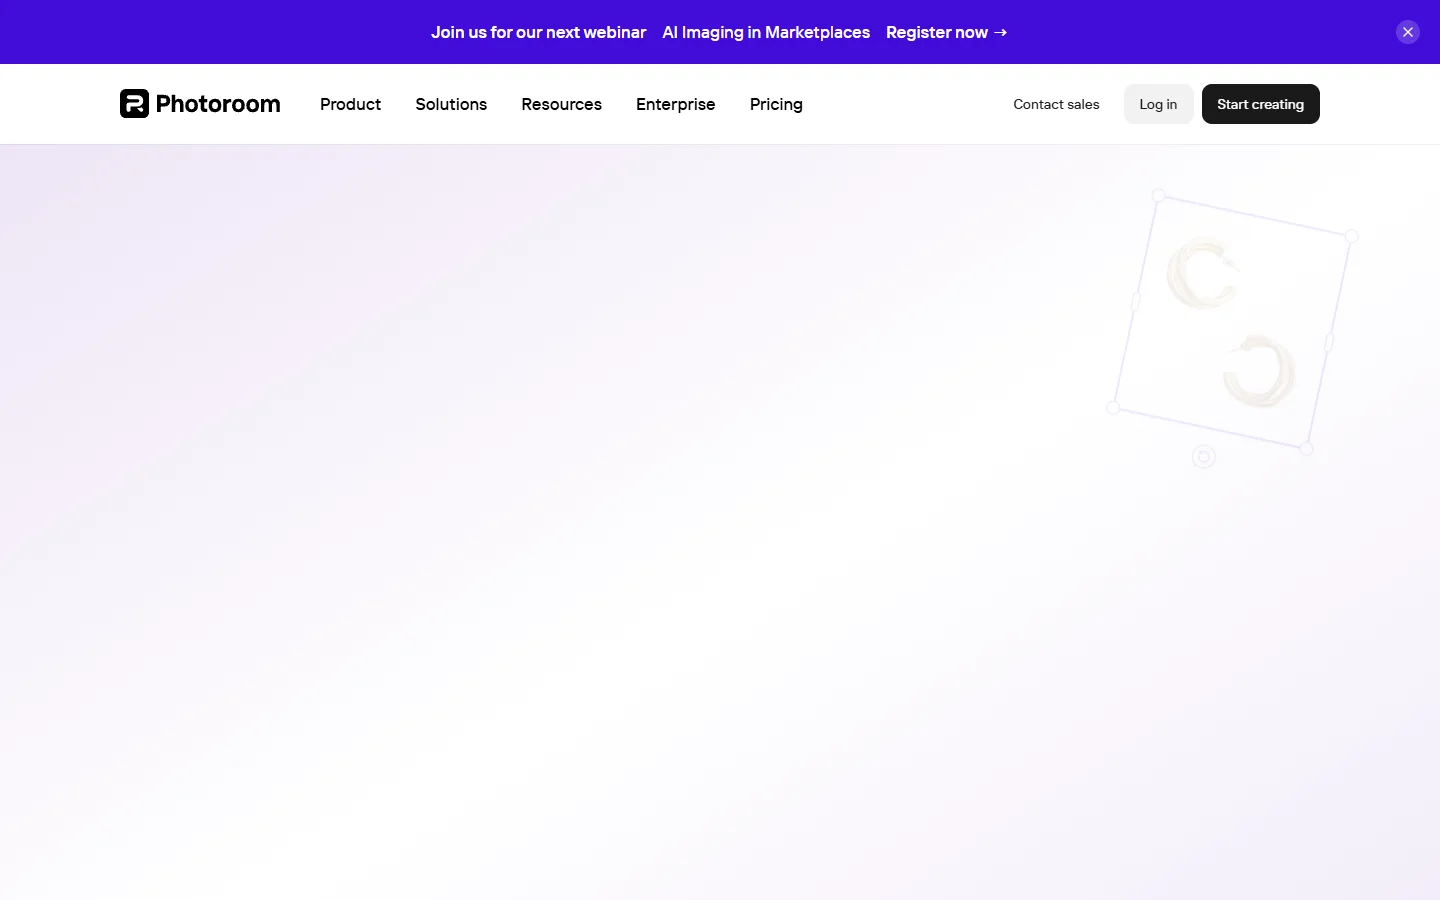Click the Register now link
The height and width of the screenshot is (900, 1440).
tap(937, 32)
